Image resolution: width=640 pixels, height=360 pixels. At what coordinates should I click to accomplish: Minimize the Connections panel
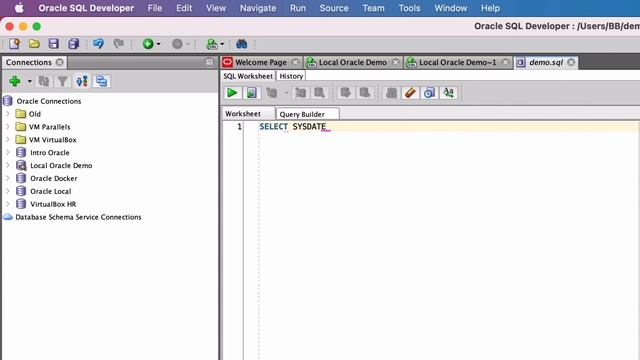(209, 62)
